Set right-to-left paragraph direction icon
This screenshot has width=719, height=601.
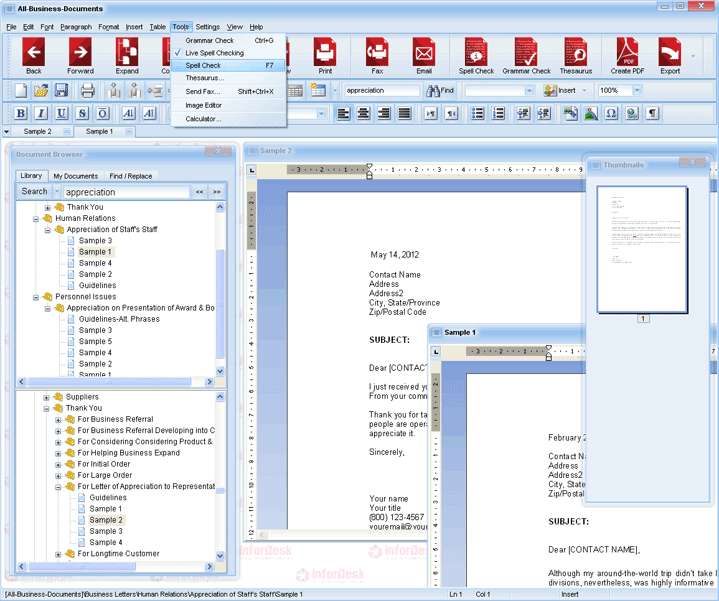click(x=452, y=113)
